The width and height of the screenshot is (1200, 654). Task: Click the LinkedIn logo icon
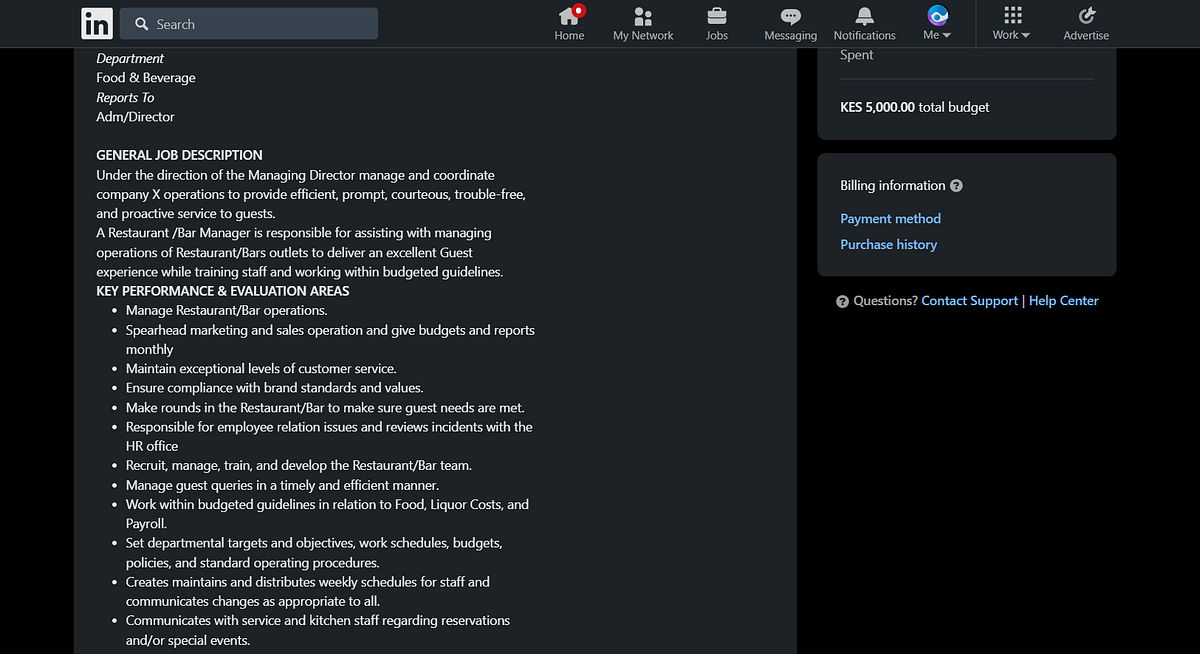[x=97, y=23]
